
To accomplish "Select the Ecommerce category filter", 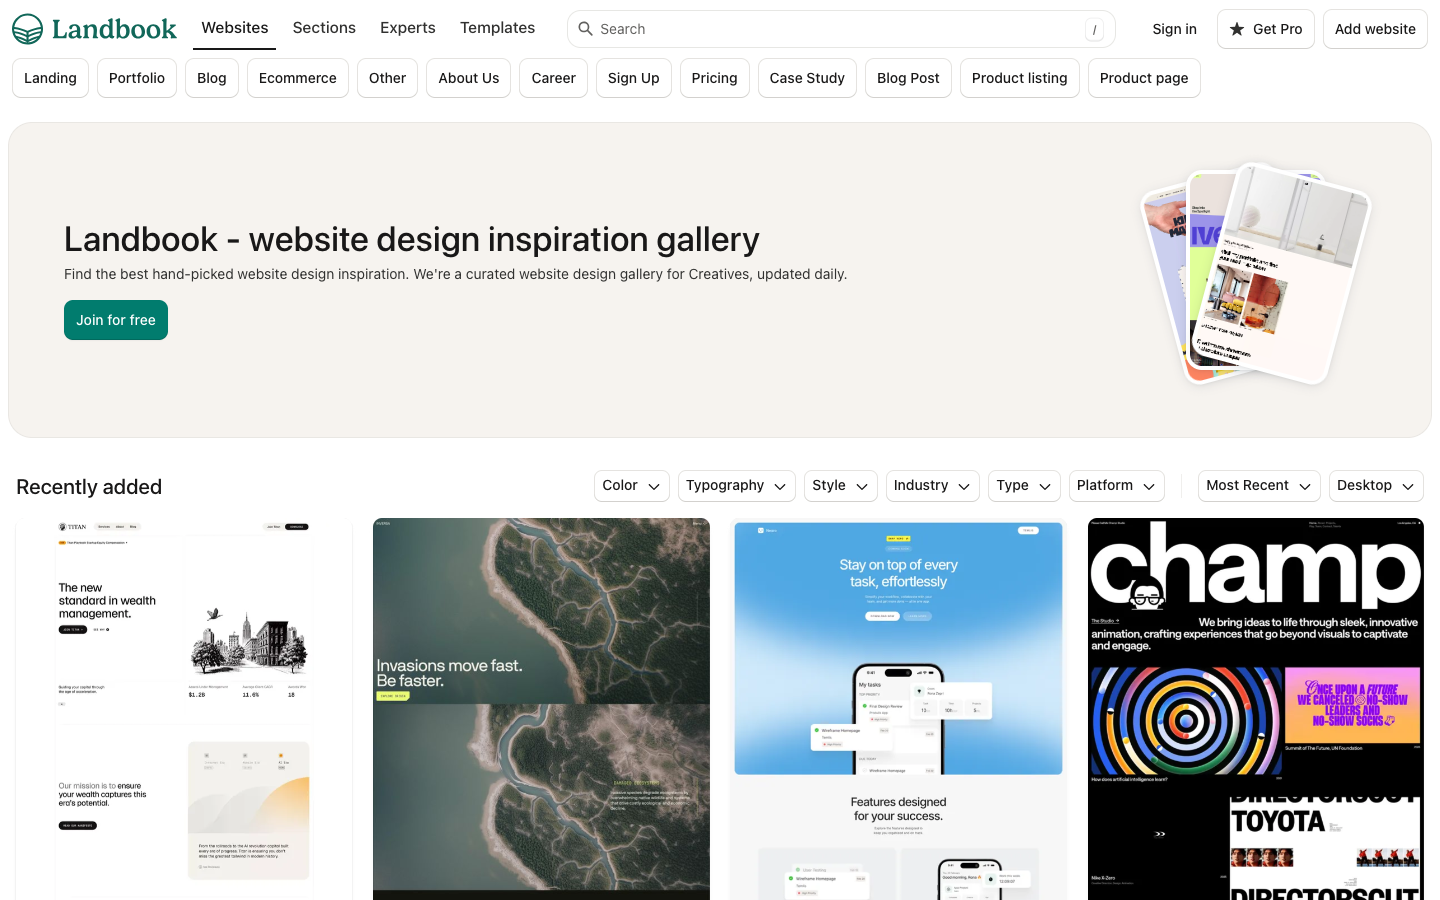I will click(x=298, y=78).
